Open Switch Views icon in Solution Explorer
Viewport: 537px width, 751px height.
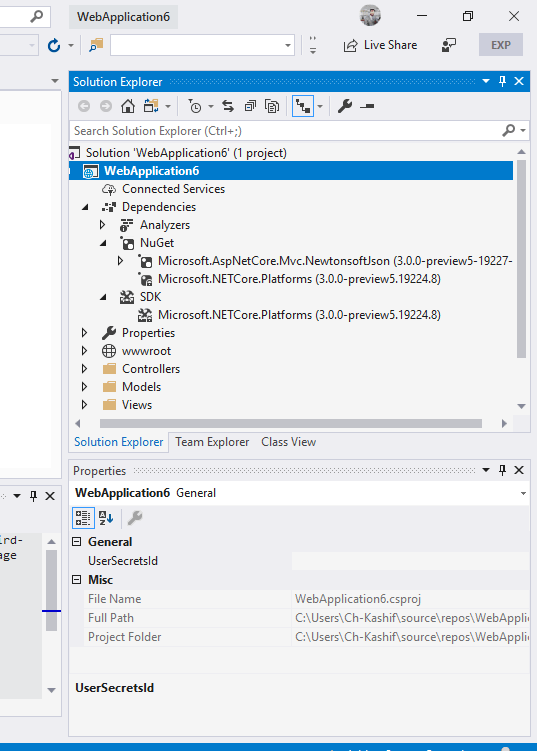coord(151,106)
